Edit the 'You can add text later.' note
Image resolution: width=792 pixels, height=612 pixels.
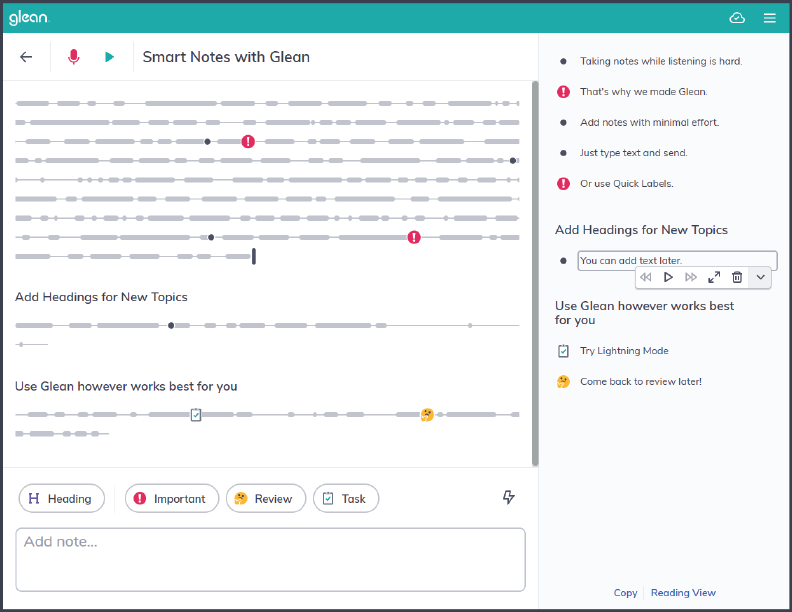[677, 261]
